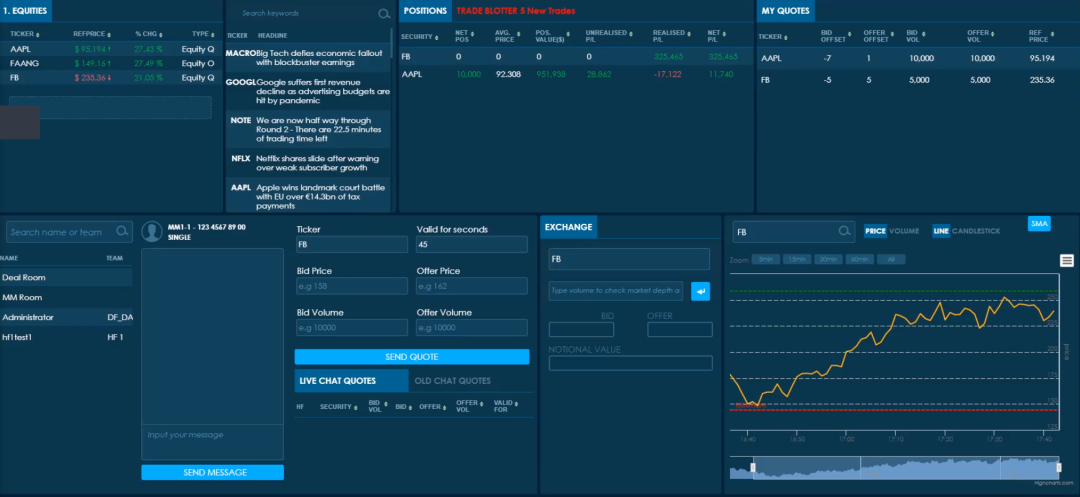Viewport: 1080px width, 497px height.
Task: Click the Bid Volume input field
Action: coord(352,328)
